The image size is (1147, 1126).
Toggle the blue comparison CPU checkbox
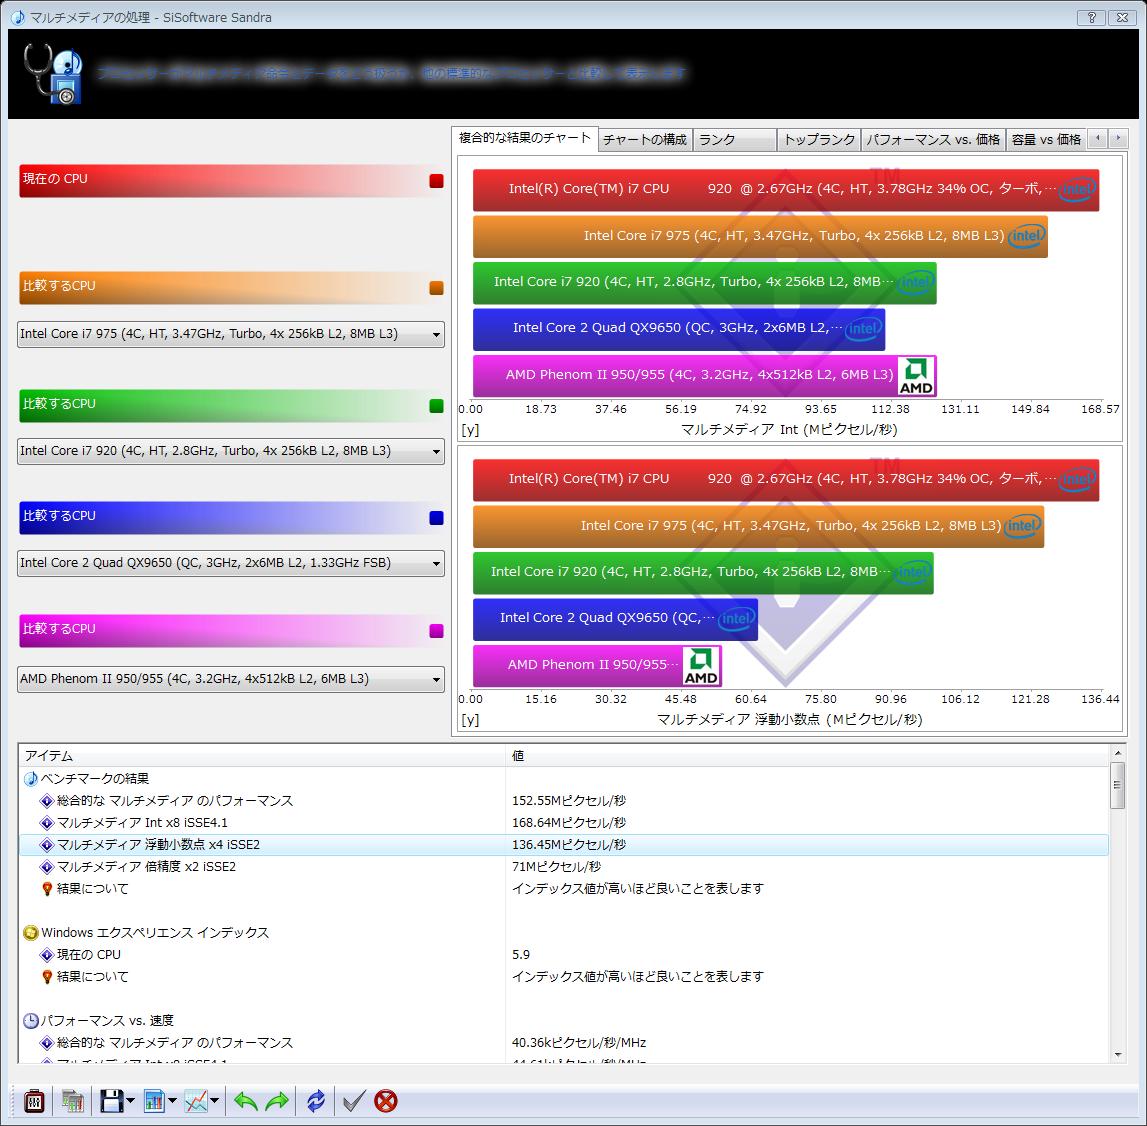click(x=437, y=517)
